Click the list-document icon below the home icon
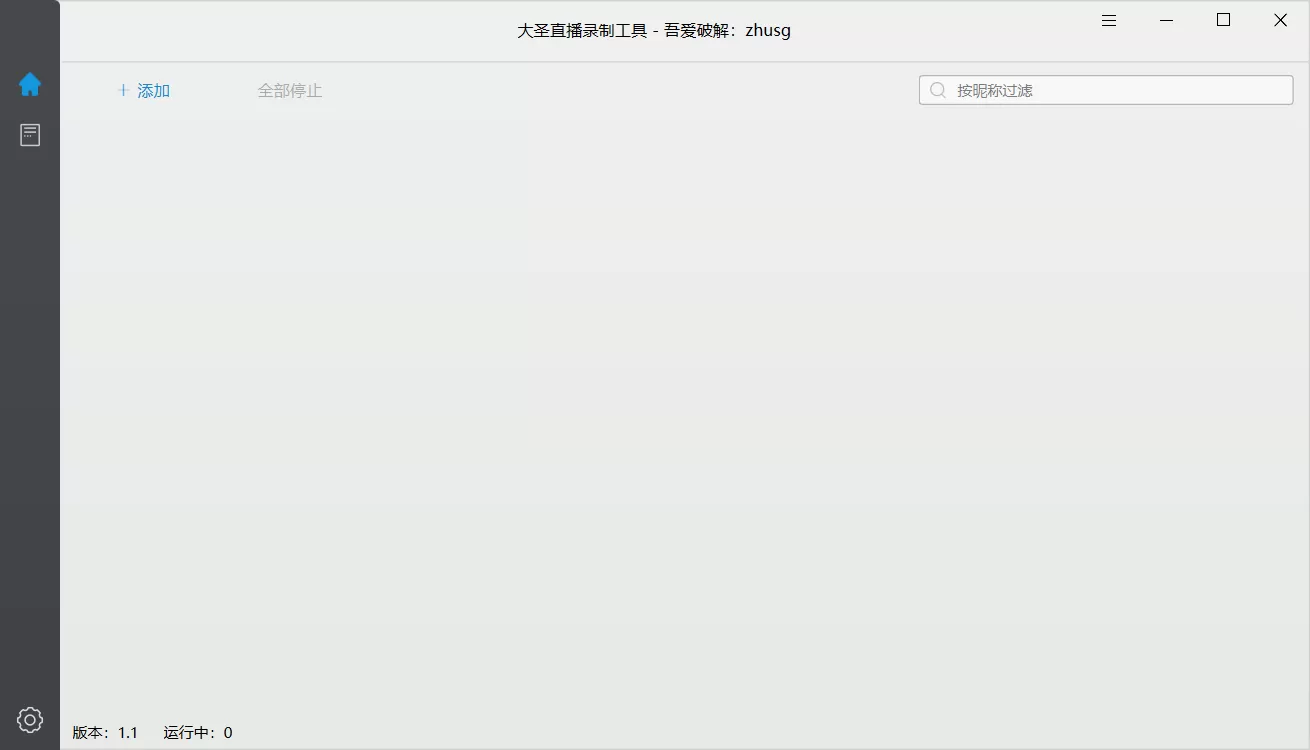 click(x=30, y=134)
